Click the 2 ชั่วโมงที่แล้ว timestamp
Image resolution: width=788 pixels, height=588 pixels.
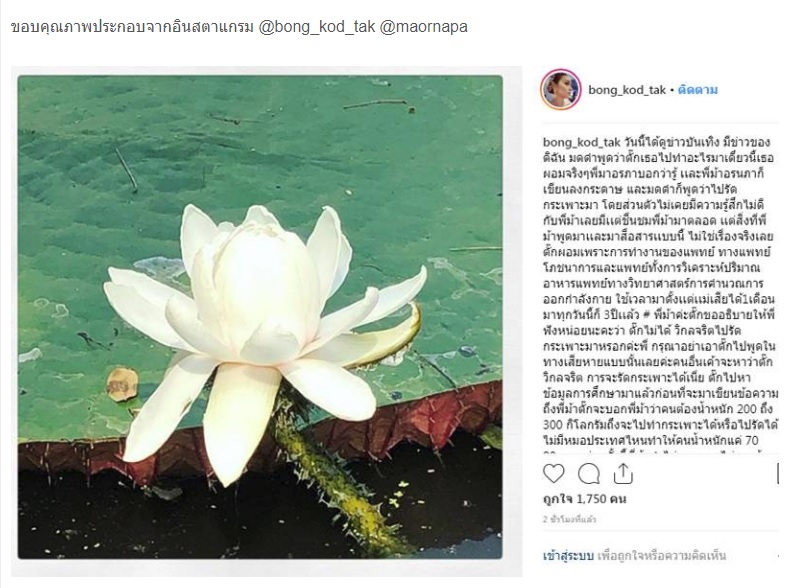(571, 520)
